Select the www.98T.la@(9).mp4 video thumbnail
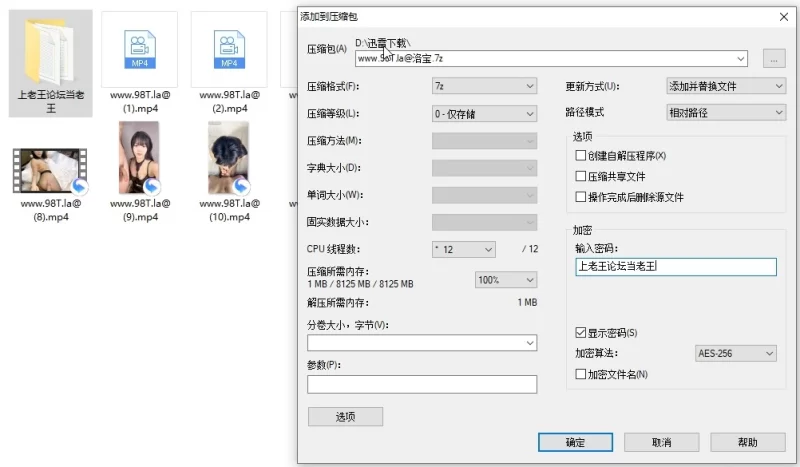 pyautogui.click(x=139, y=158)
